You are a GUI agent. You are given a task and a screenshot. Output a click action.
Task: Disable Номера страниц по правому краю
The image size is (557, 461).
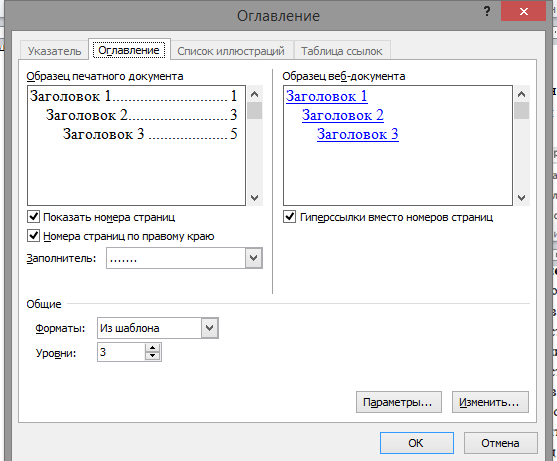tap(34, 235)
